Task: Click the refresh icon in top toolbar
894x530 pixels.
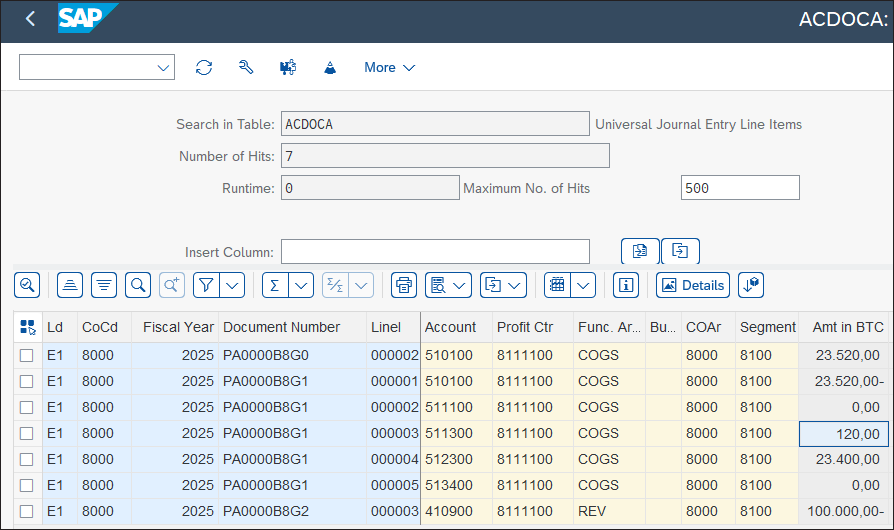Action: pos(204,67)
